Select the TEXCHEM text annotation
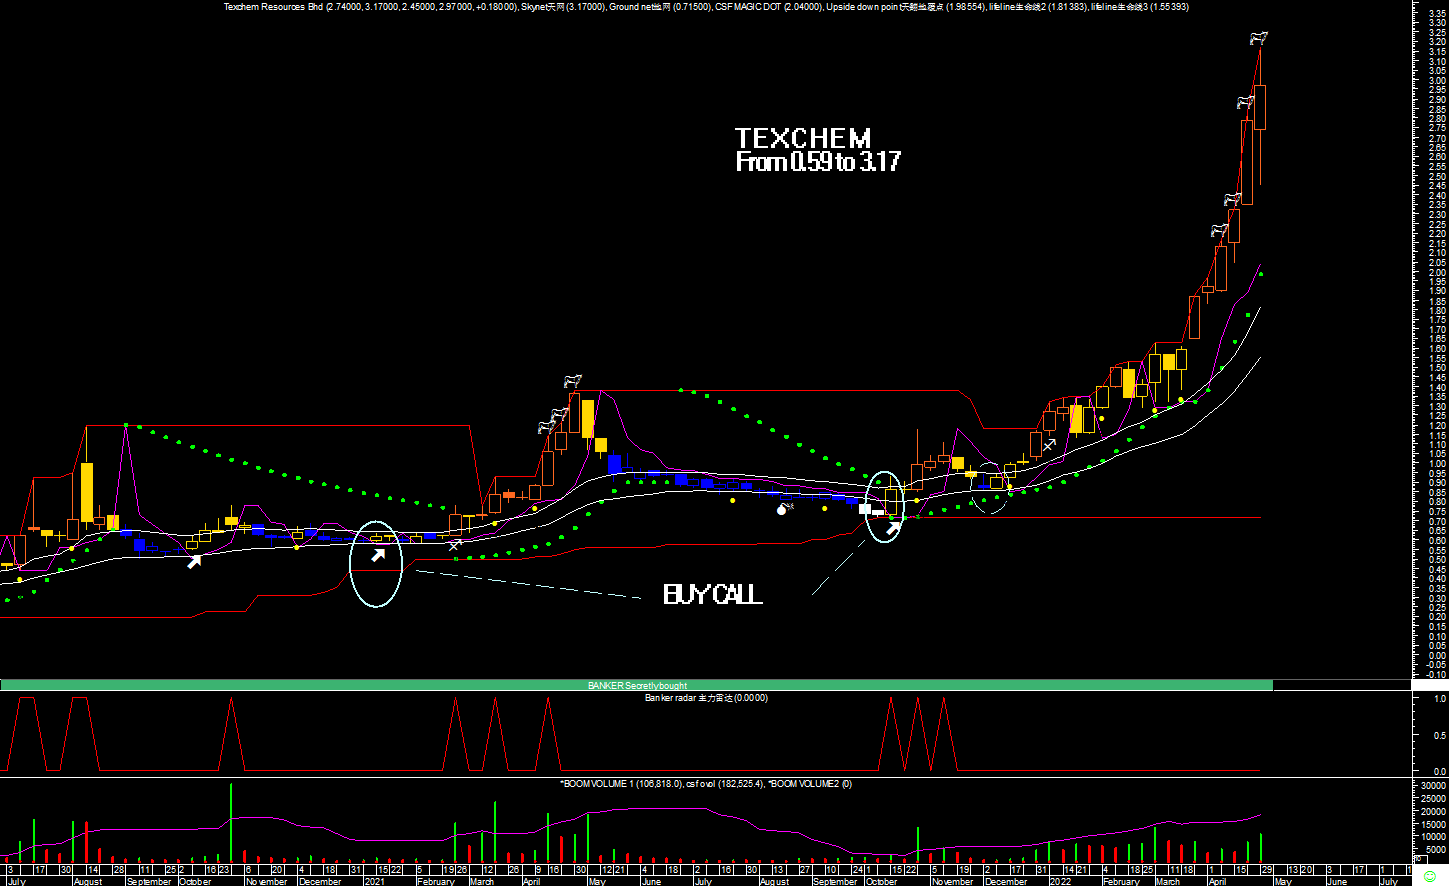The image size is (1449, 886). click(803, 138)
